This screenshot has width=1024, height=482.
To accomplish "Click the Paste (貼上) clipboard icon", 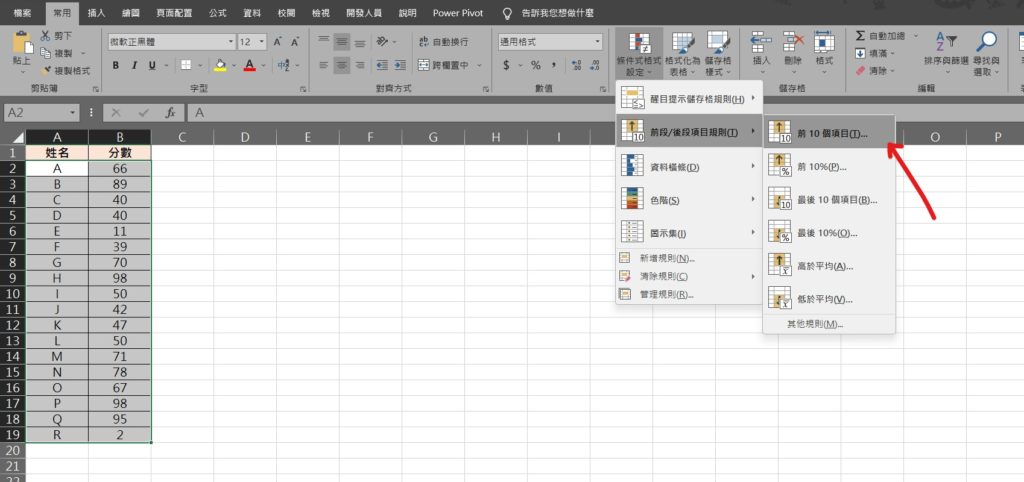I will (x=21, y=44).
